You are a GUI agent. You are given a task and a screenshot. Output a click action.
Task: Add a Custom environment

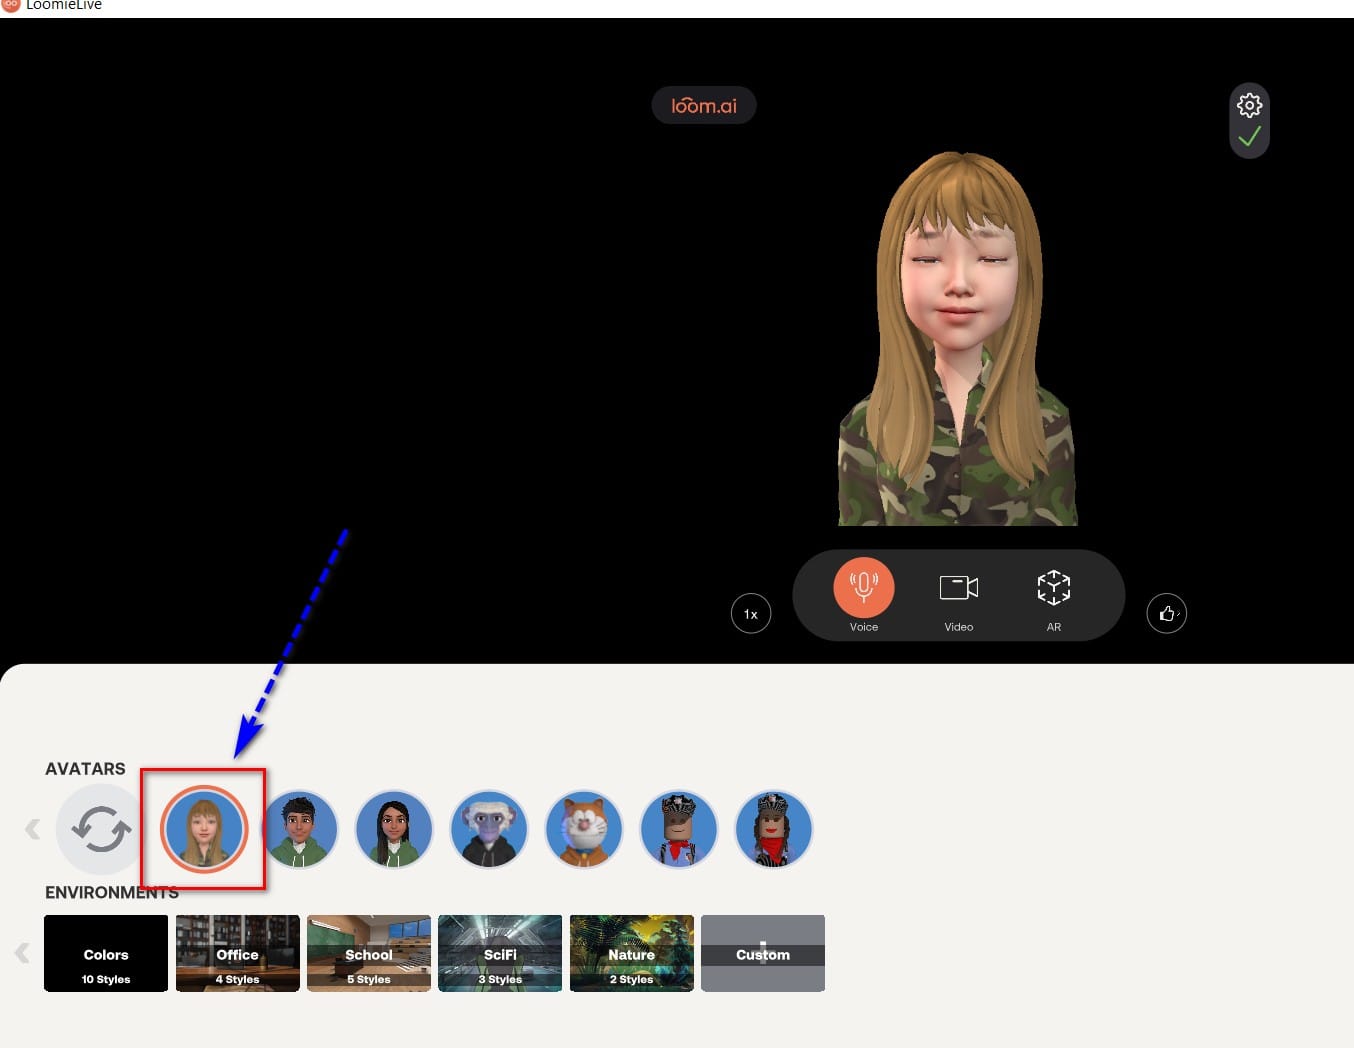pos(763,953)
